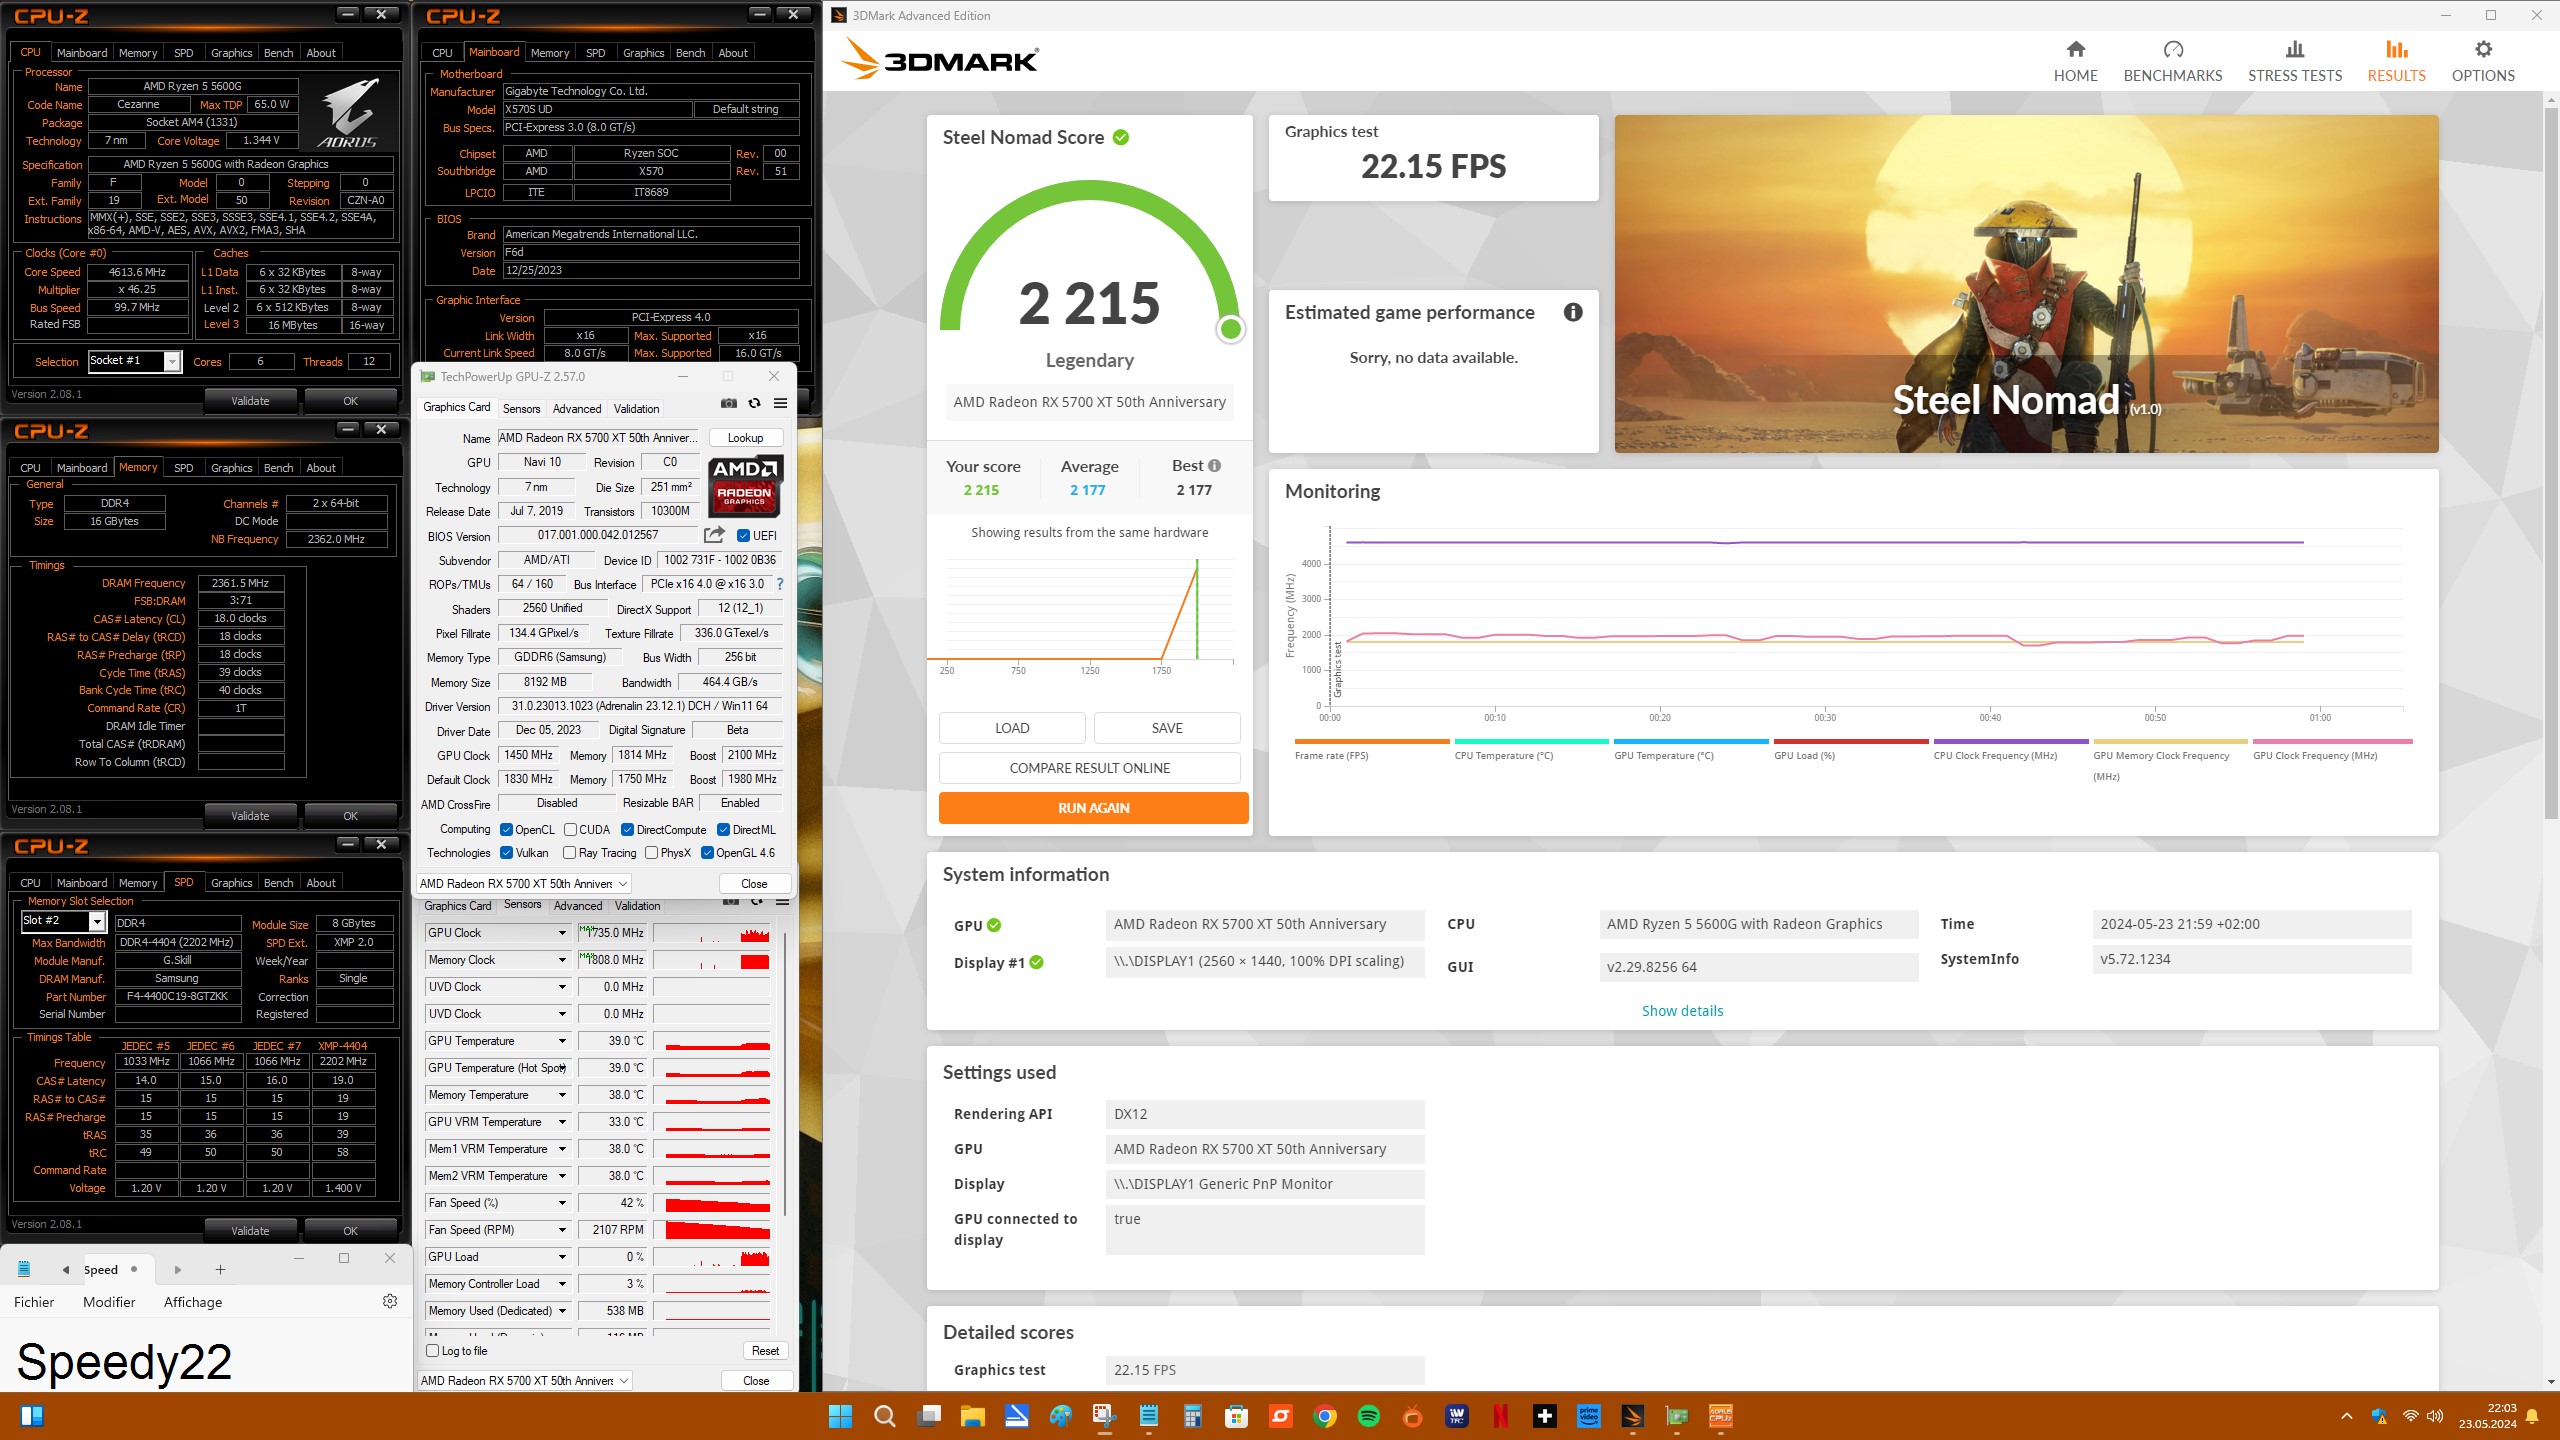Show the estimated game performance info icon
This screenshot has height=1440, width=2560.
(x=1573, y=312)
